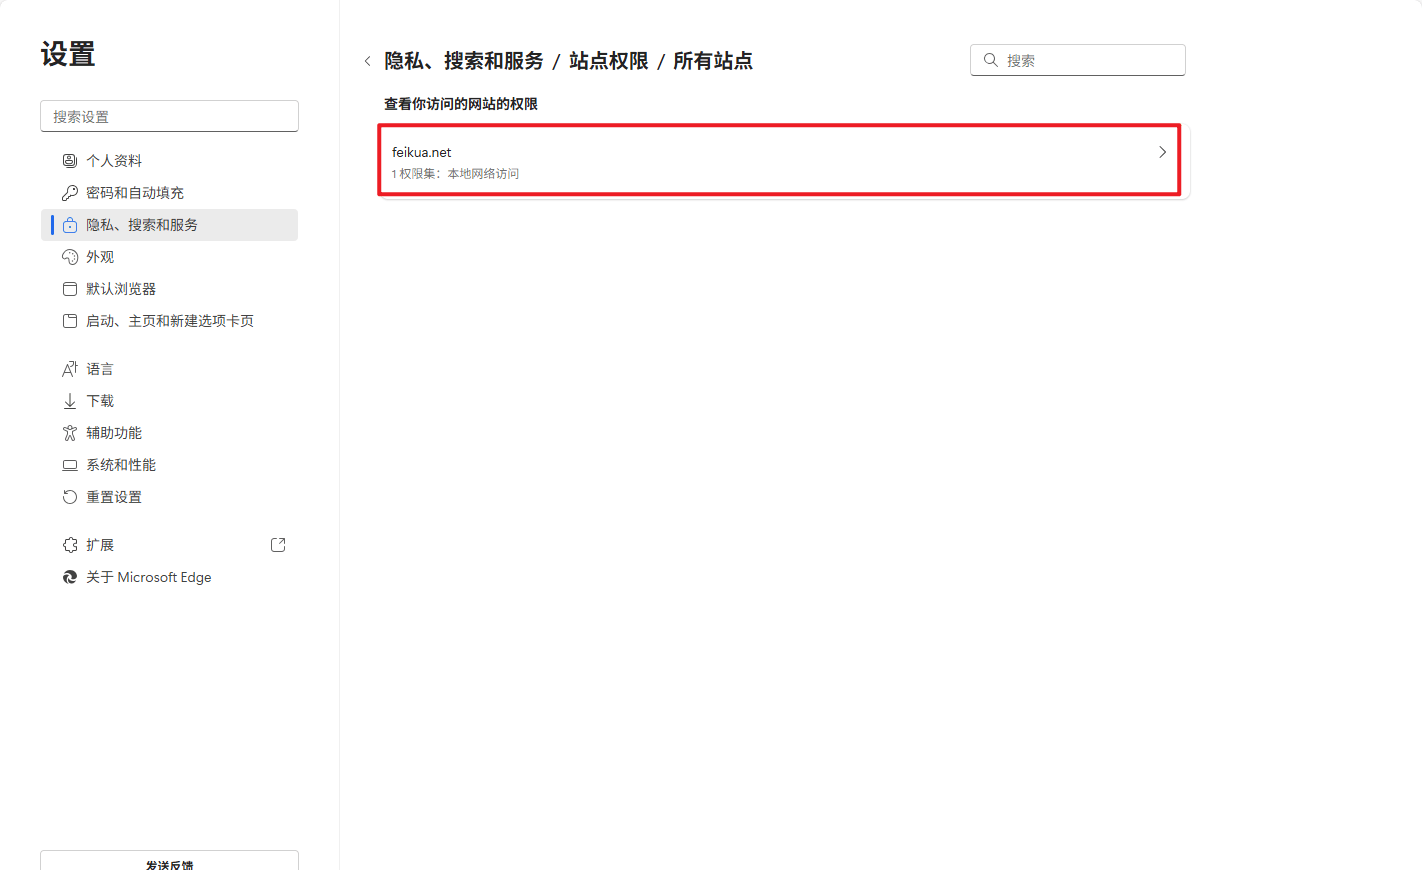Click the Default browser window icon
Image resolution: width=1422 pixels, height=870 pixels.
coord(70,289)
